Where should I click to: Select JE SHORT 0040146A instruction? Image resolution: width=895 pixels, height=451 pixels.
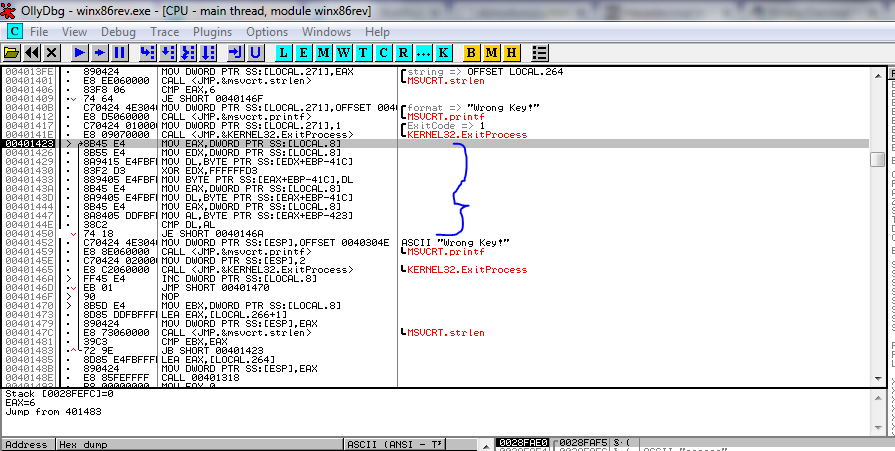[x=212, y=233]
